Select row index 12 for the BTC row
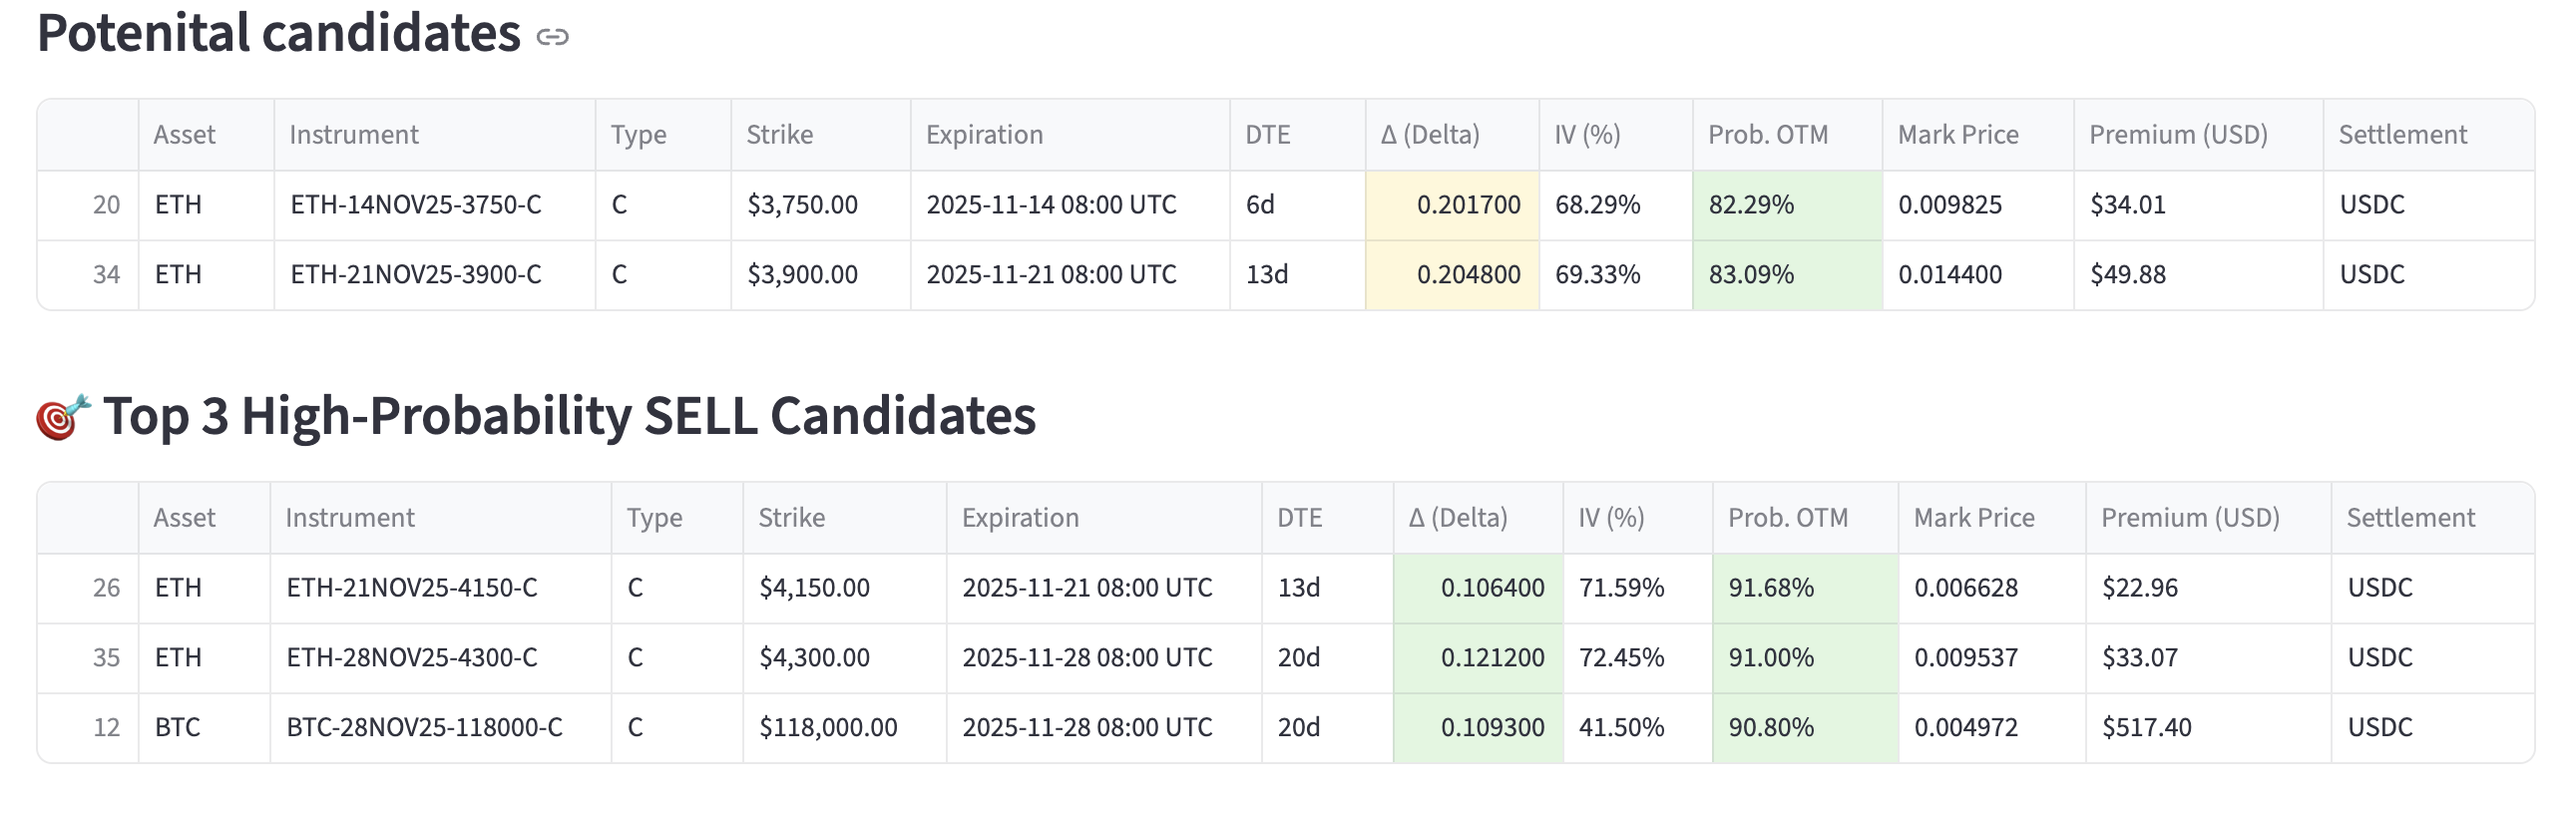The image size is (2576, 822). pos(106,728)
